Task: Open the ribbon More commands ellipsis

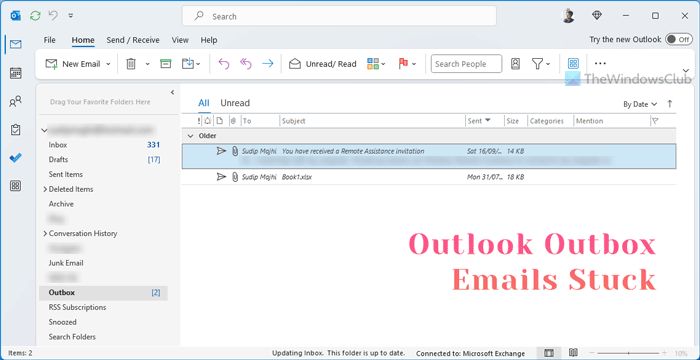Action: coord(600,63)
